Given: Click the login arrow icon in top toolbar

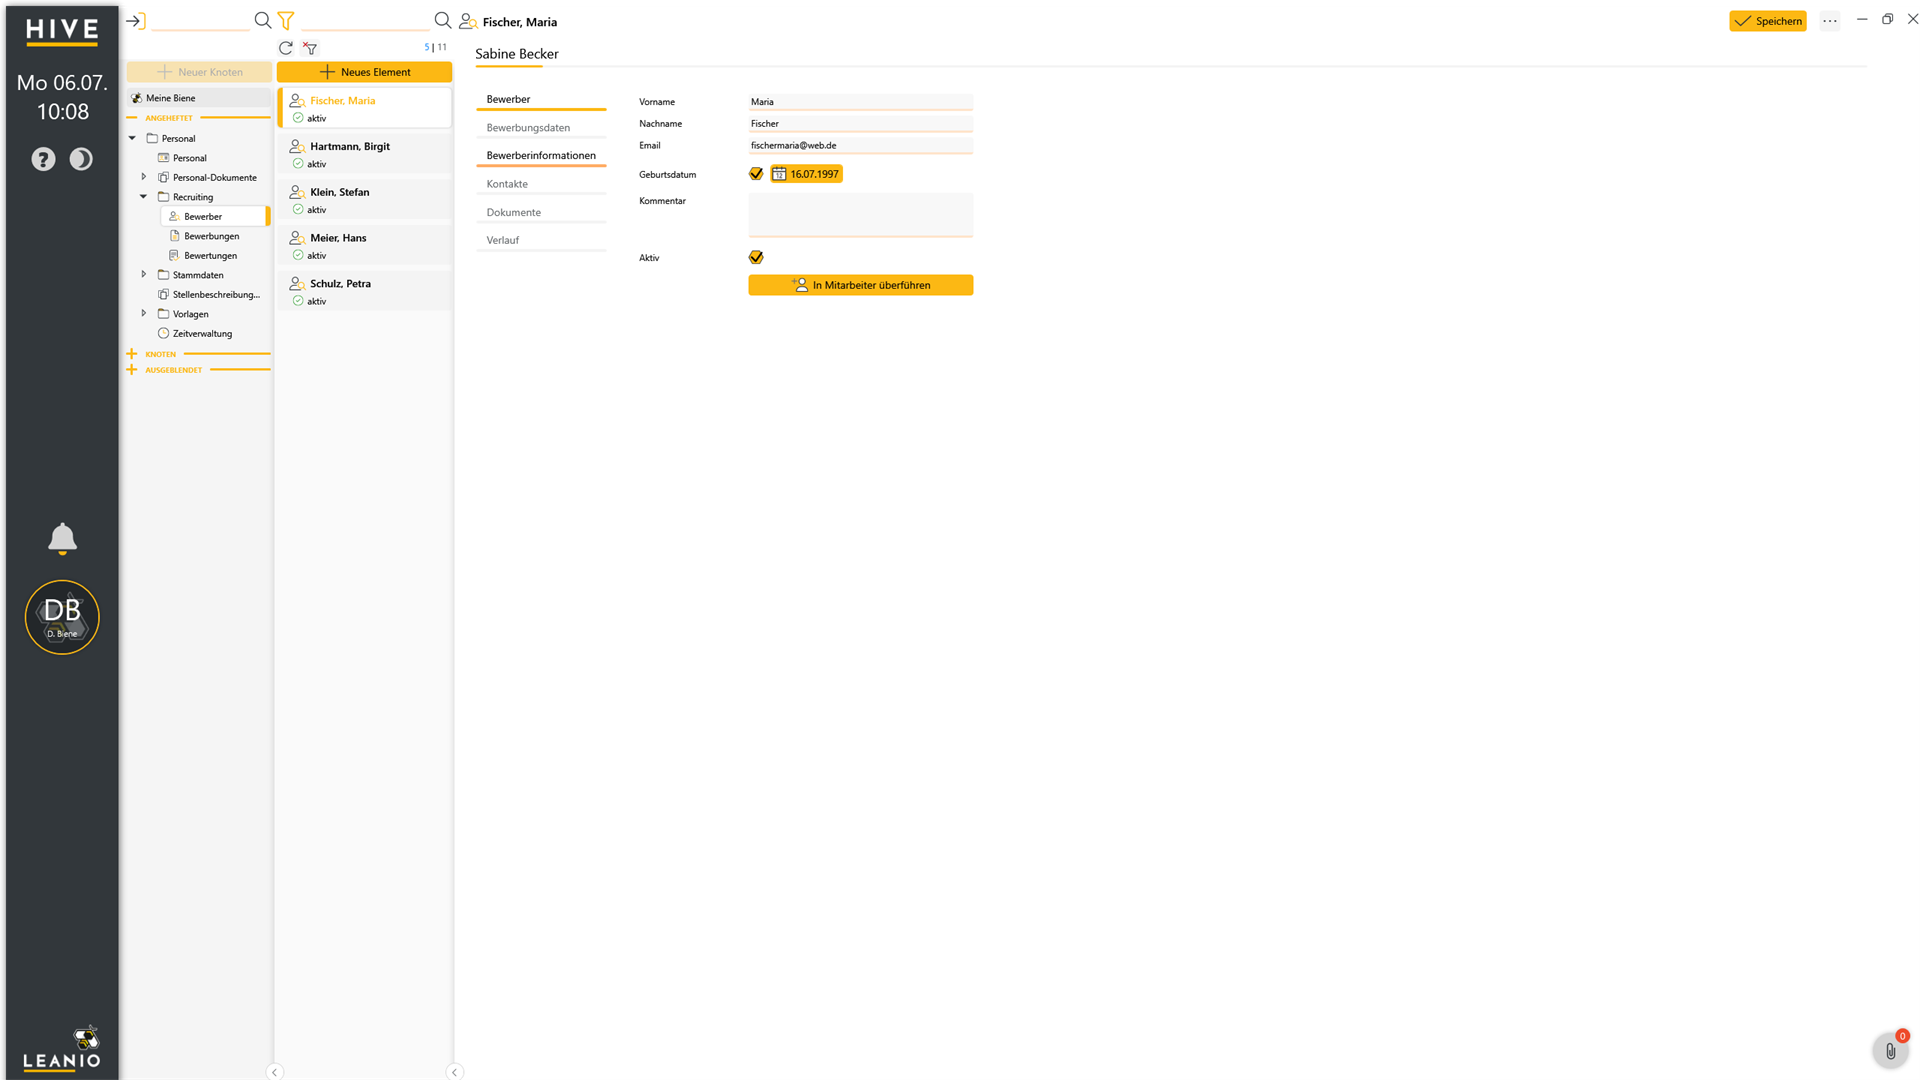Looking at the screenshot, I should point(135,21).
